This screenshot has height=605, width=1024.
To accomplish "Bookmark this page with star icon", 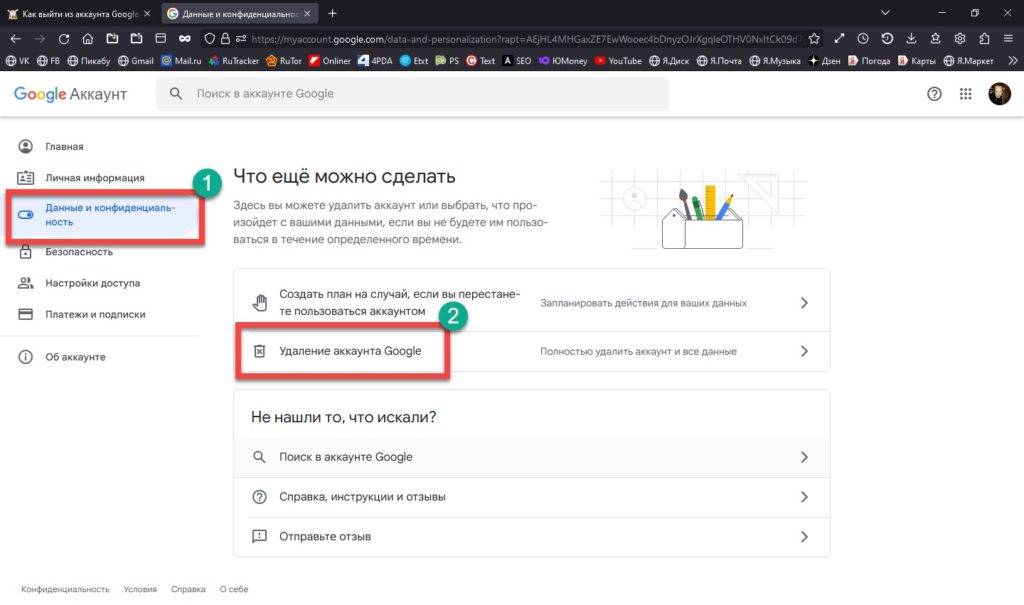I will pos(814,39).
